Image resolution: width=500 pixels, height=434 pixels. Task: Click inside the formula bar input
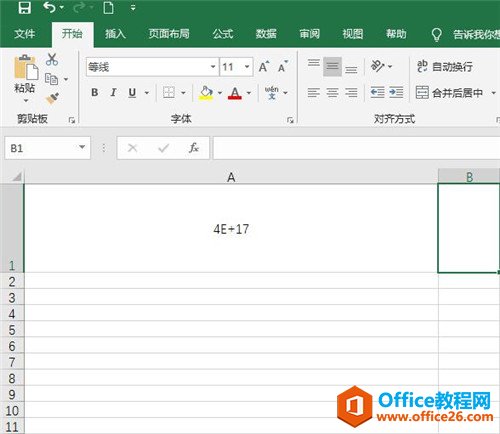[x=357, y=148]
